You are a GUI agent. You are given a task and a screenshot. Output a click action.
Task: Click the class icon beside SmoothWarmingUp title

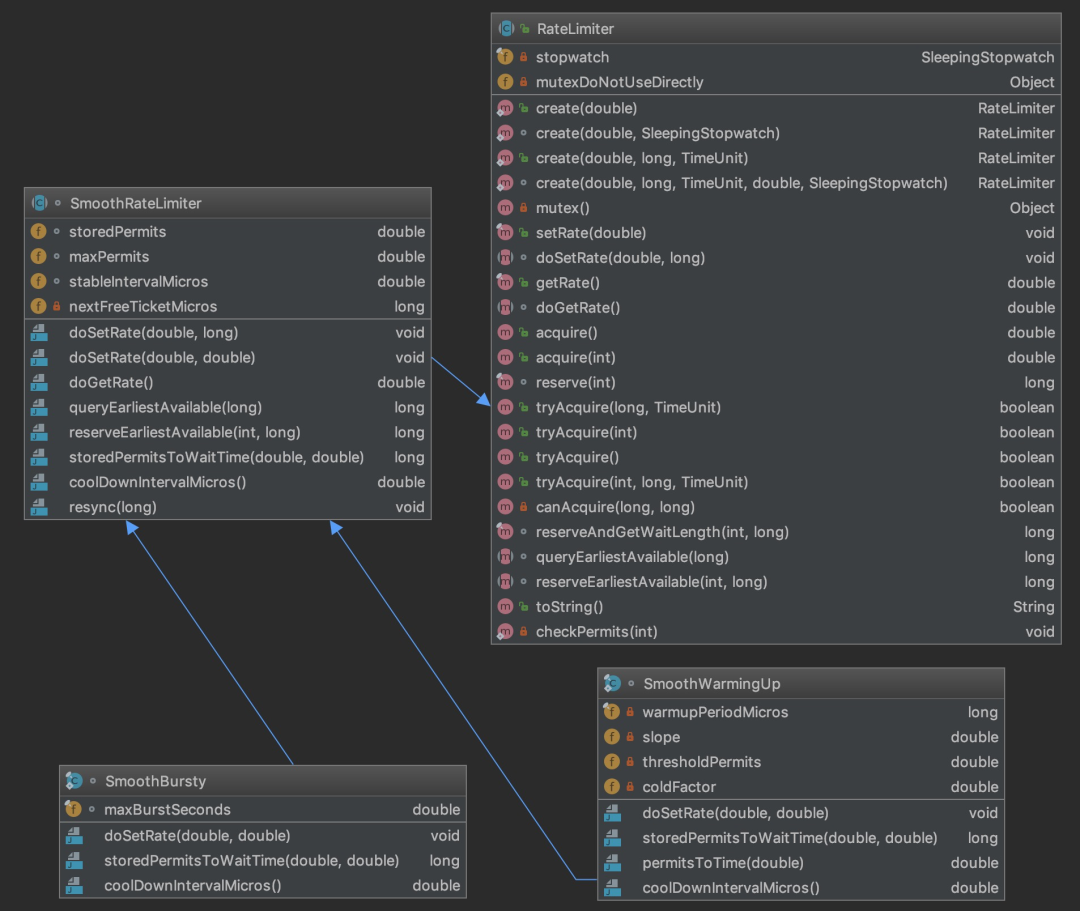(612, 684)
